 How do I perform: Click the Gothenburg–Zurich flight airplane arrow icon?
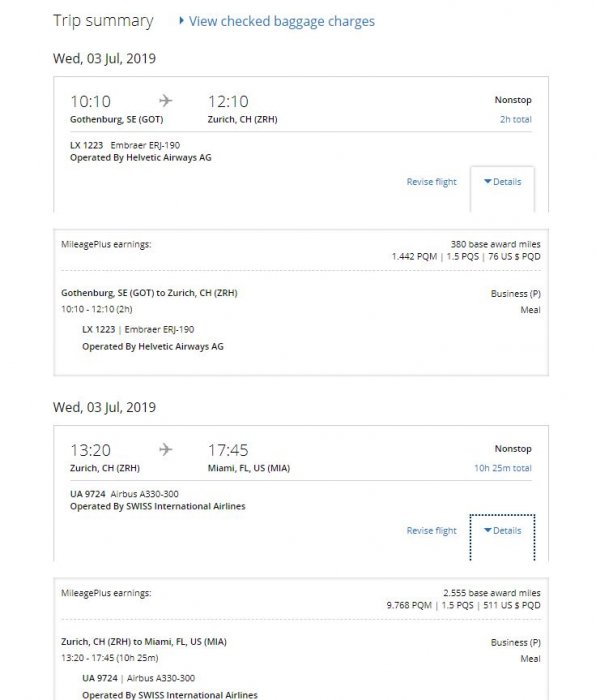[166, 100]
